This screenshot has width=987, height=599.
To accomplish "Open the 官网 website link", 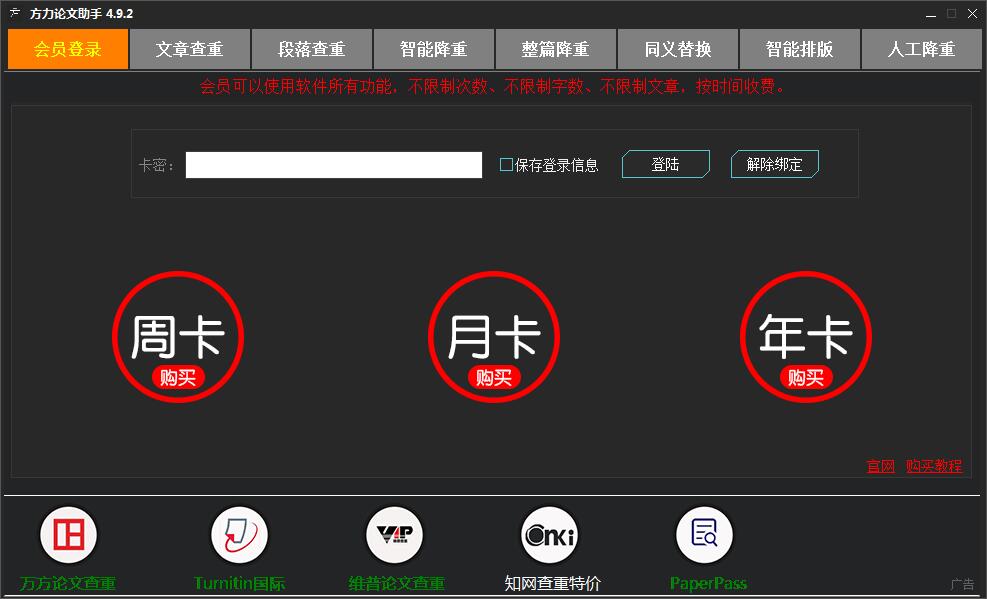I will point(879,465).
